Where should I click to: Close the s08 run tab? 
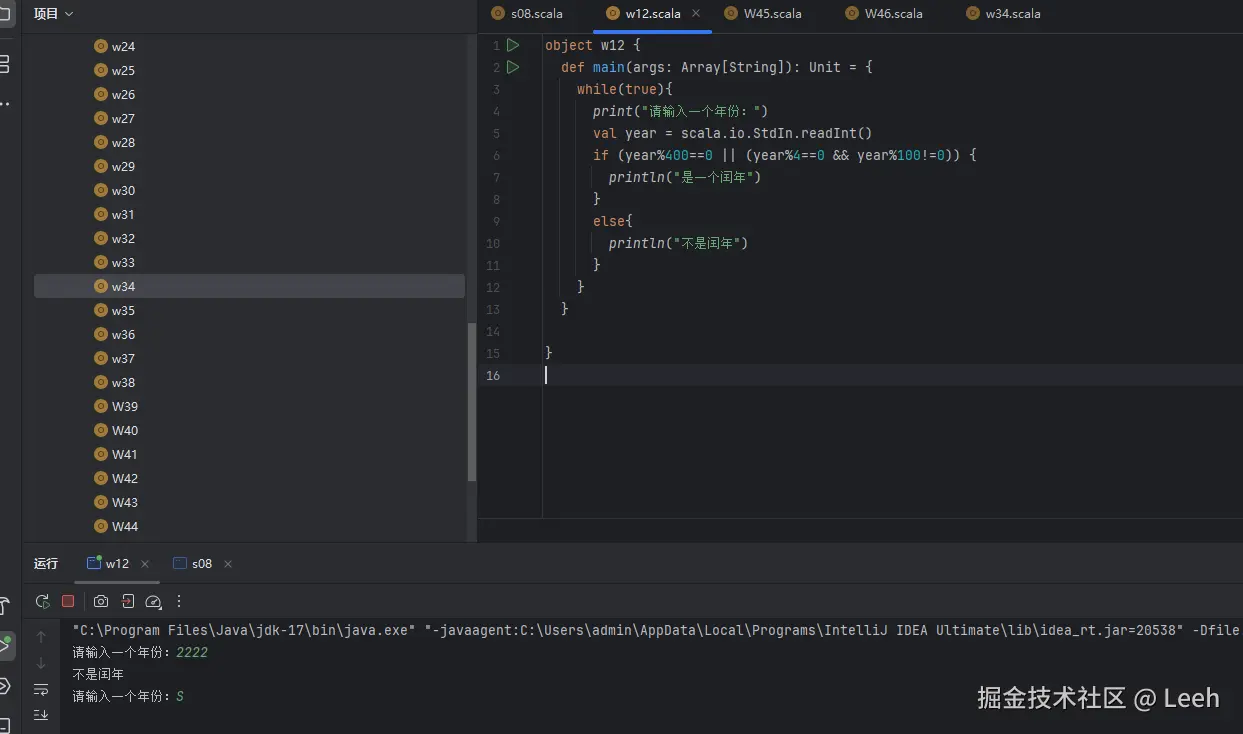tap(228, 564)
